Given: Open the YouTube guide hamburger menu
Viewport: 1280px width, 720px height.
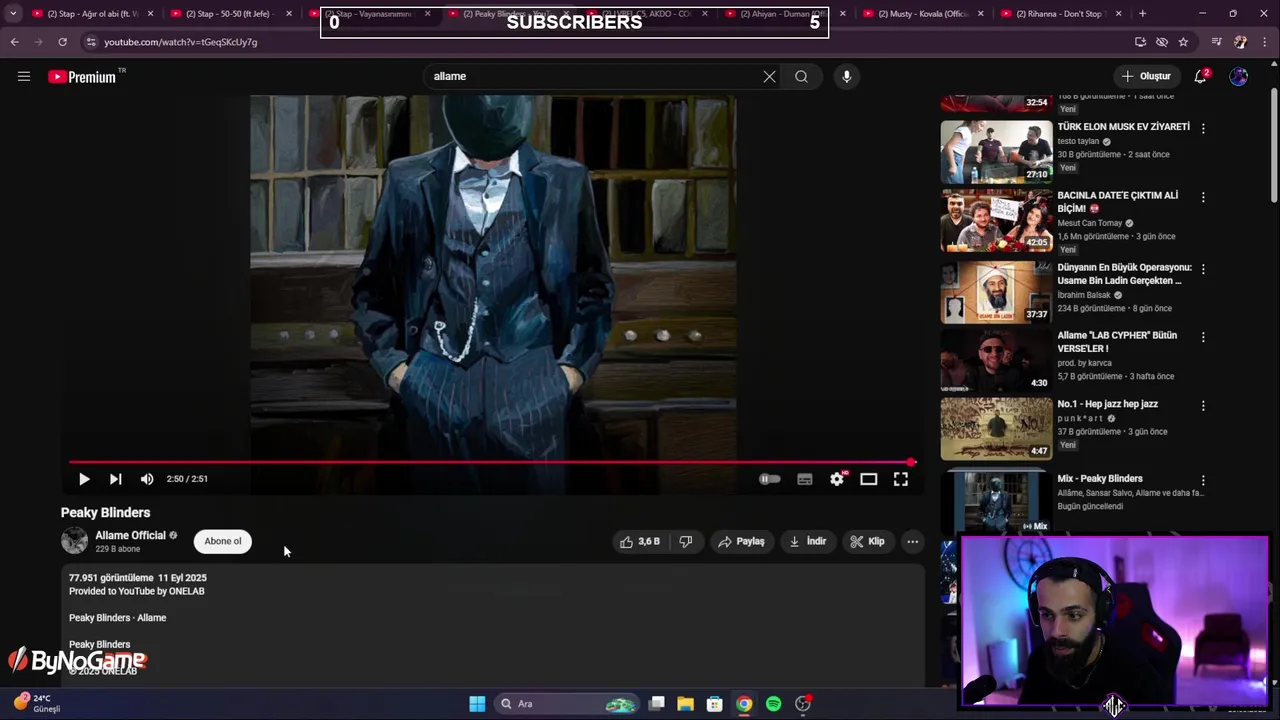Looking at the screenshot, I should [24, 76].
